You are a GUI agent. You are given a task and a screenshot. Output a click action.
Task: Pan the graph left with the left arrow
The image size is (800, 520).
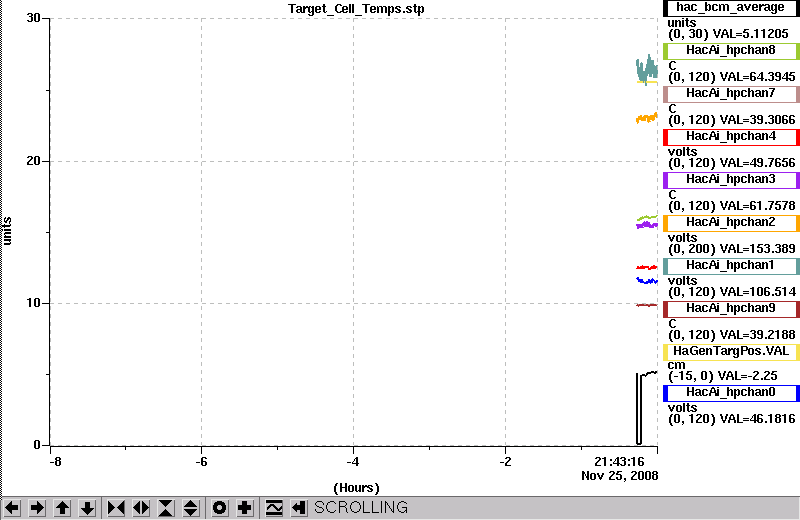(x=12, y=508)
